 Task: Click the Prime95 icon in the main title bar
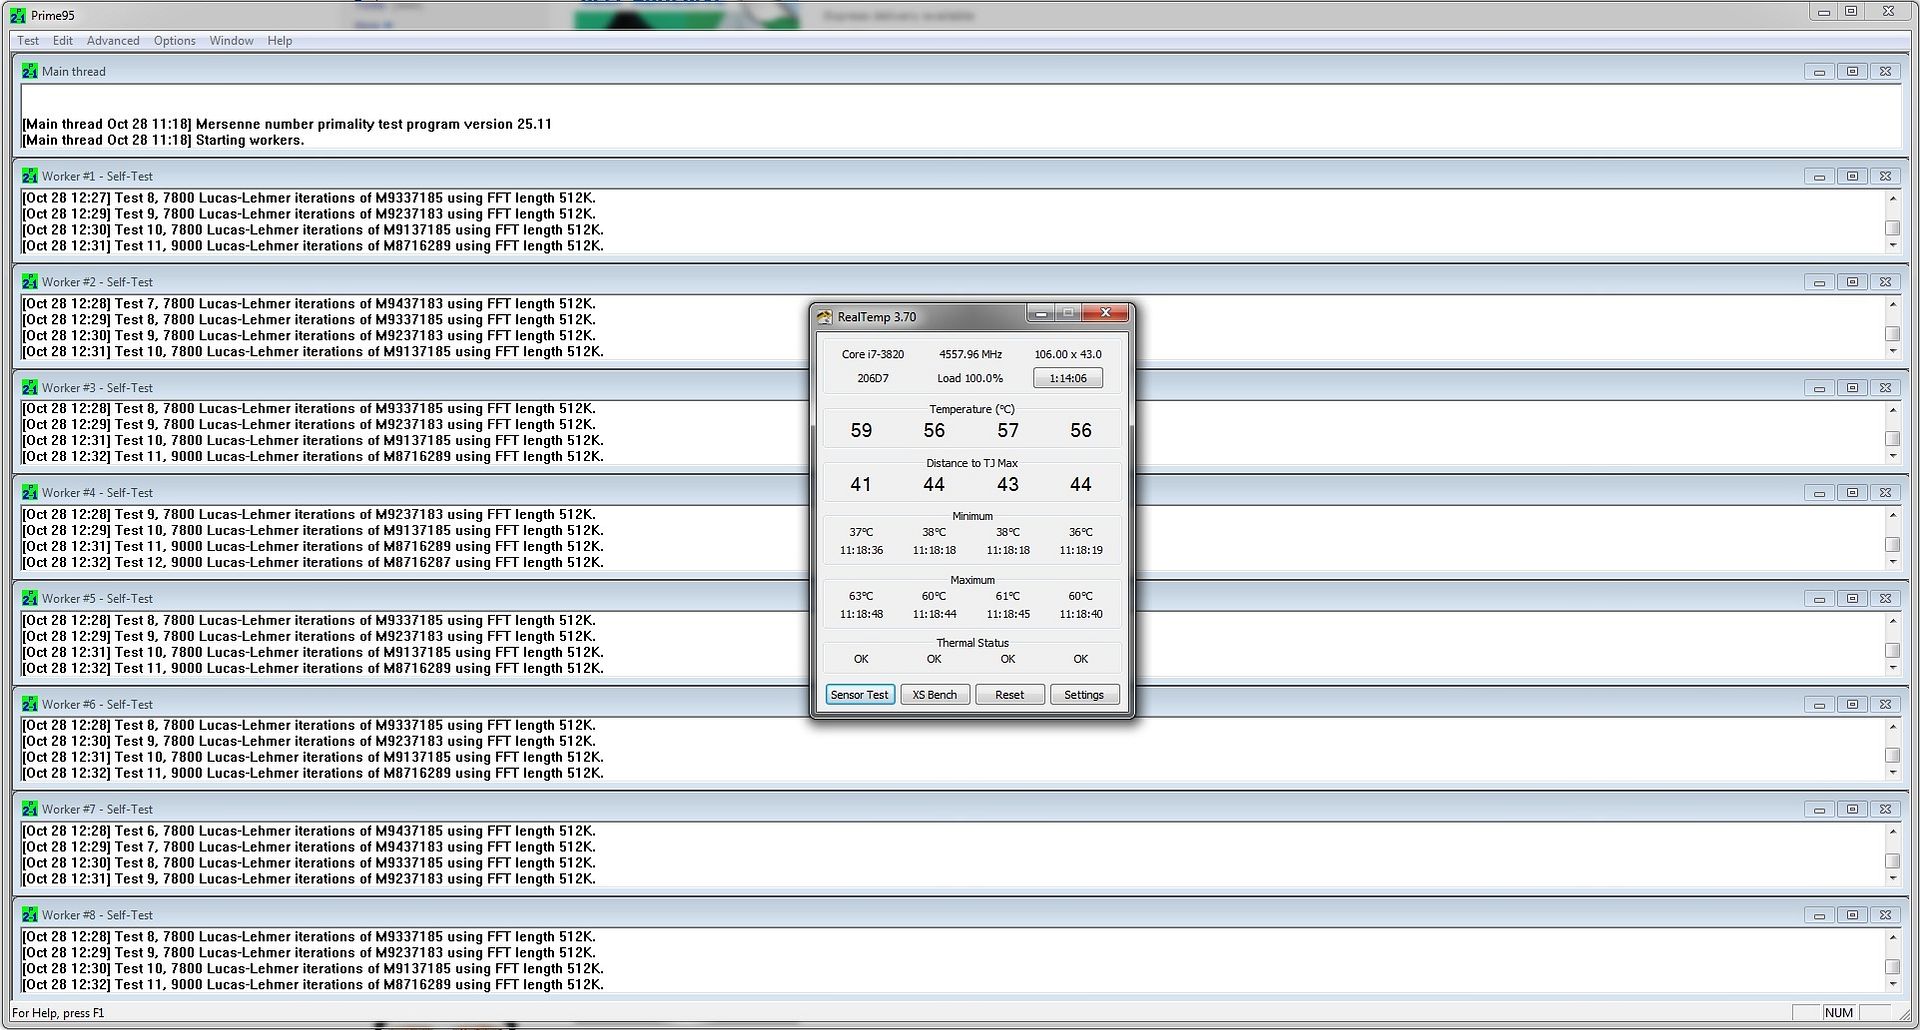coord(18,15)
